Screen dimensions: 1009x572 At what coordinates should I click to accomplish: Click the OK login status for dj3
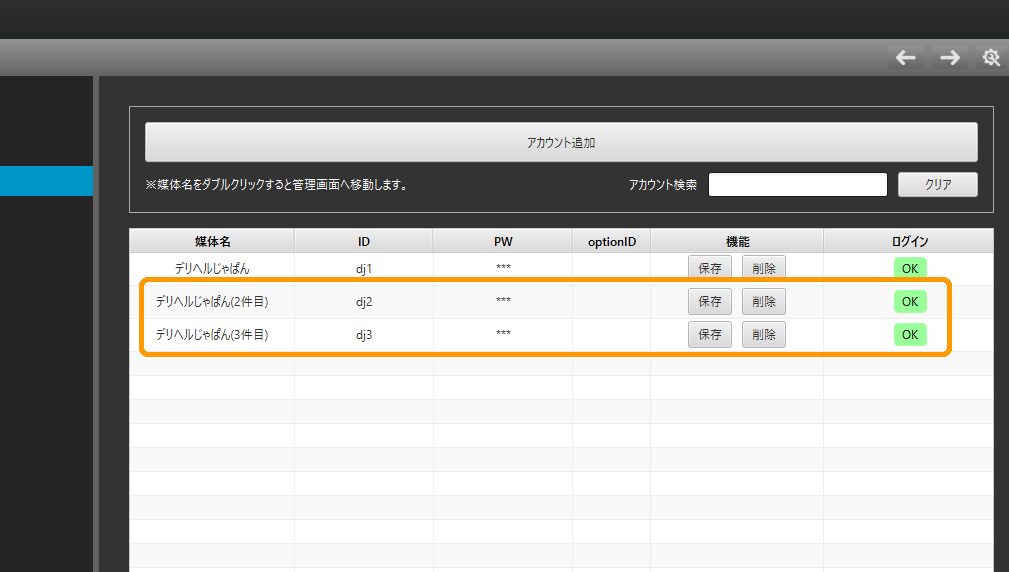[x=910, y=335]
